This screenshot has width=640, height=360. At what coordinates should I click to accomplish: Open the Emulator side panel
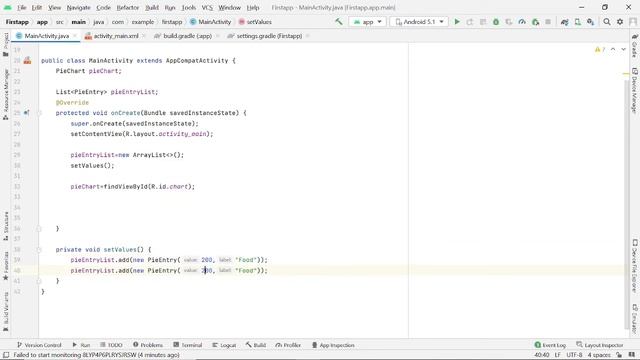(635, 318)
